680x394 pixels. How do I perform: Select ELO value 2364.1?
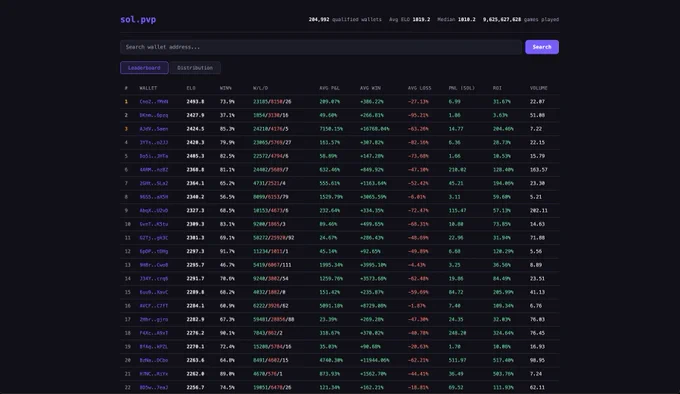195,183
